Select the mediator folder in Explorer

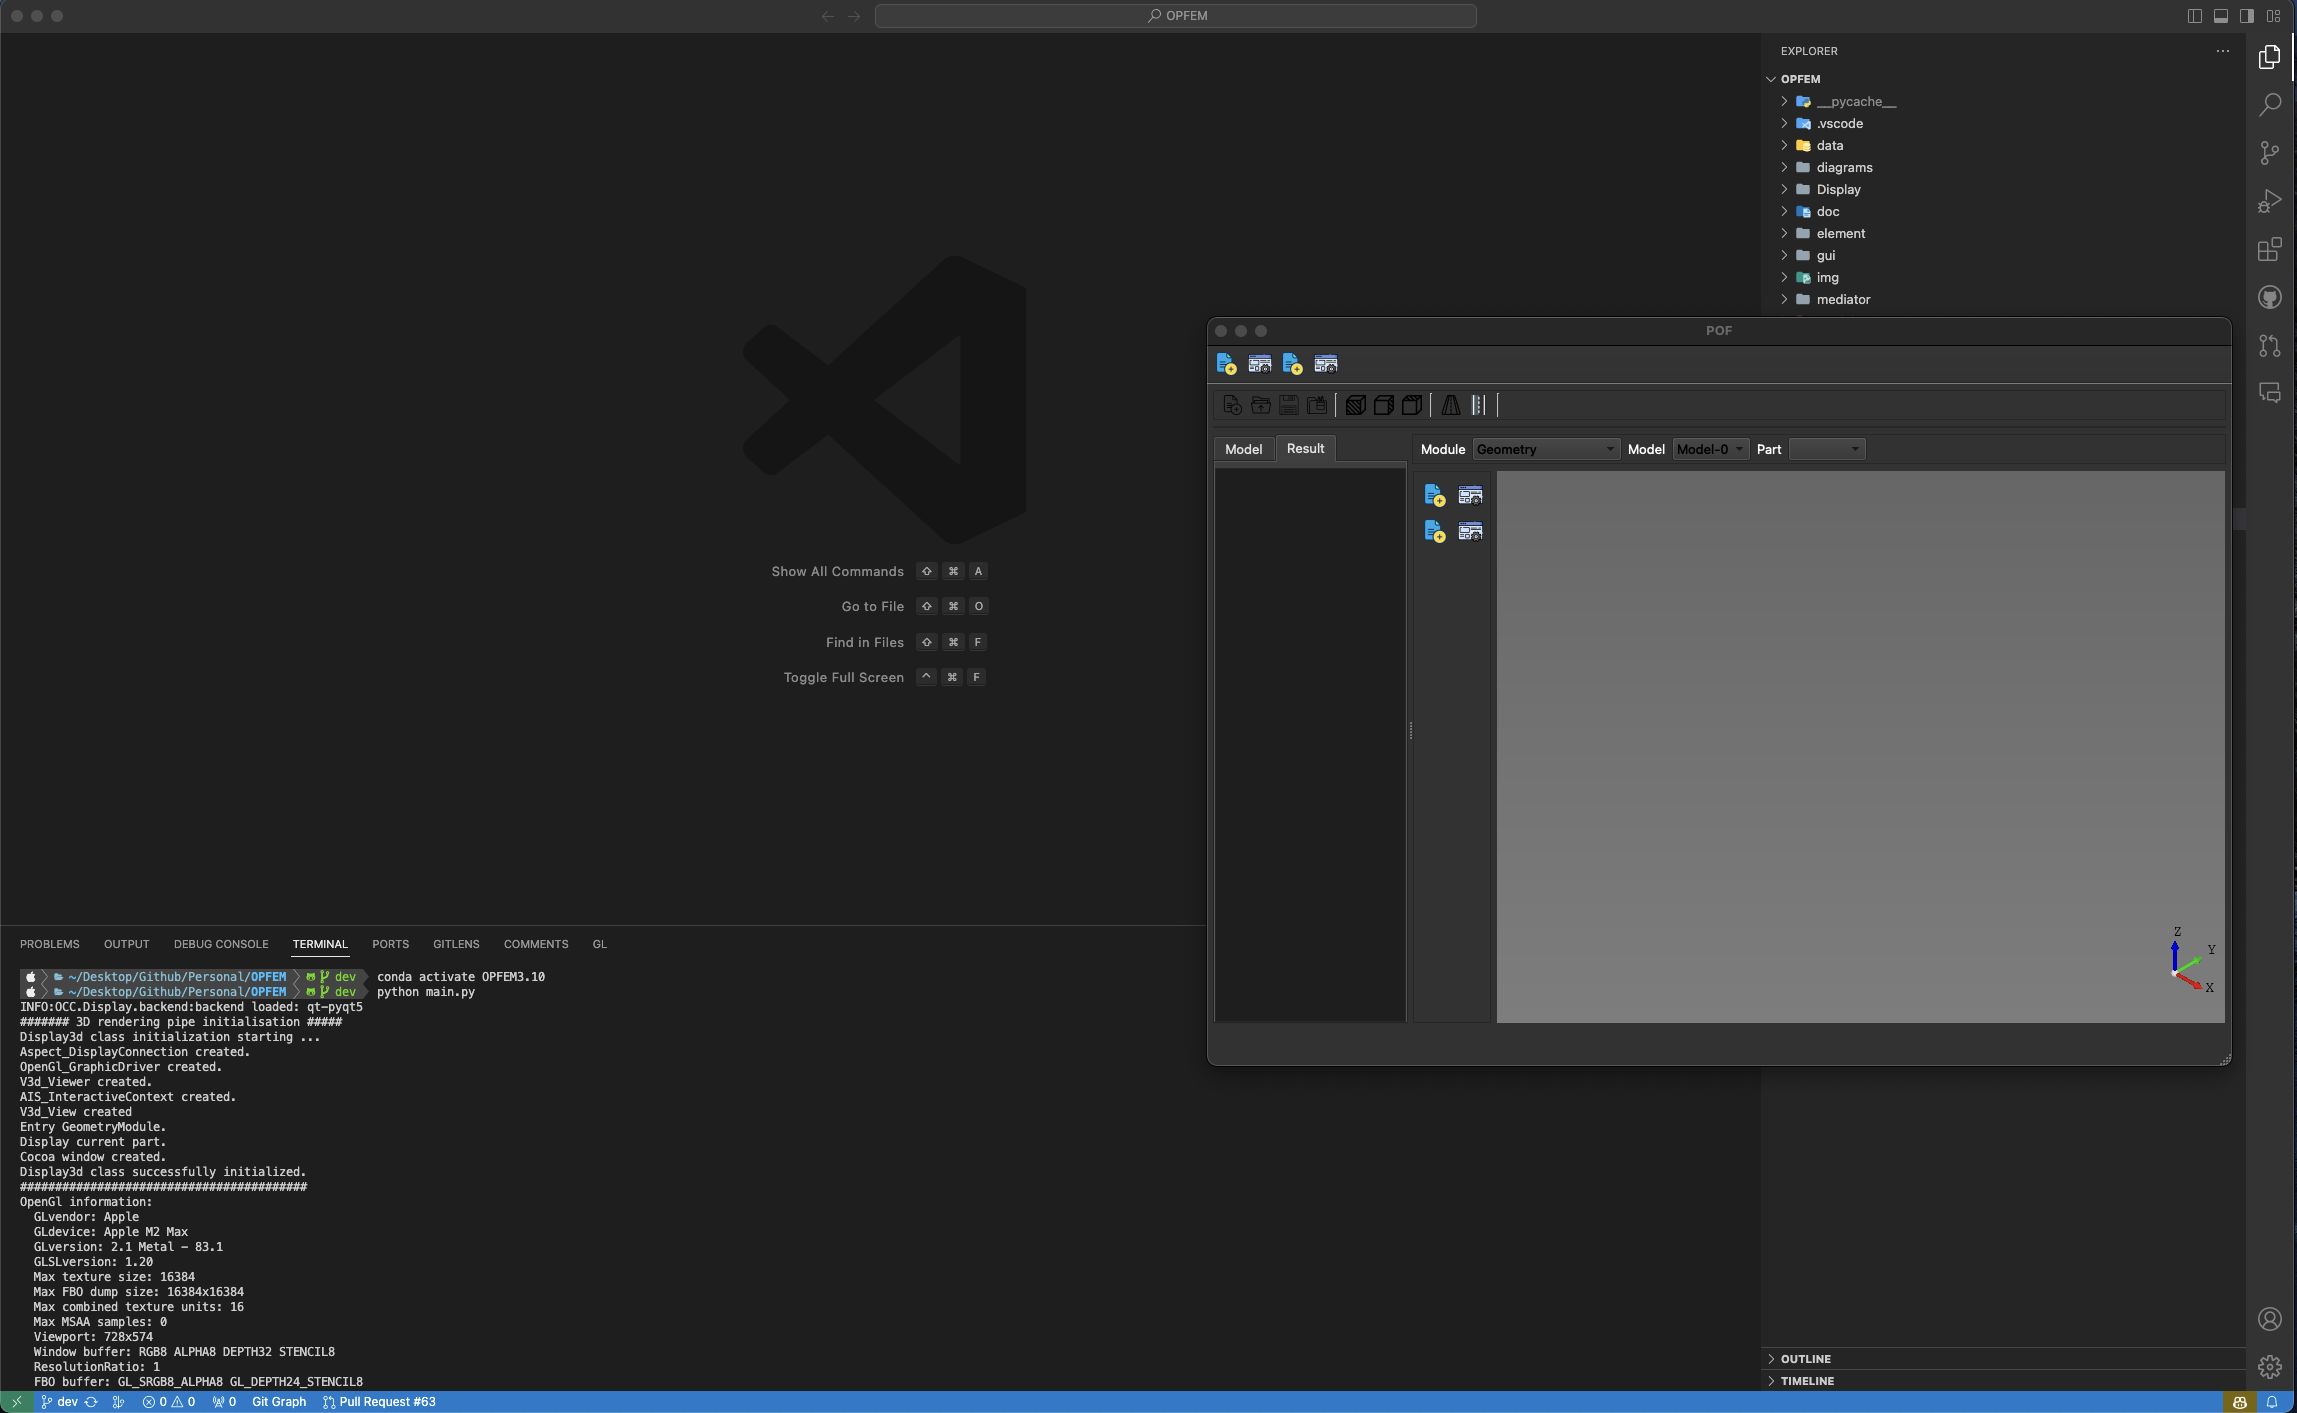coord(1843,299)
